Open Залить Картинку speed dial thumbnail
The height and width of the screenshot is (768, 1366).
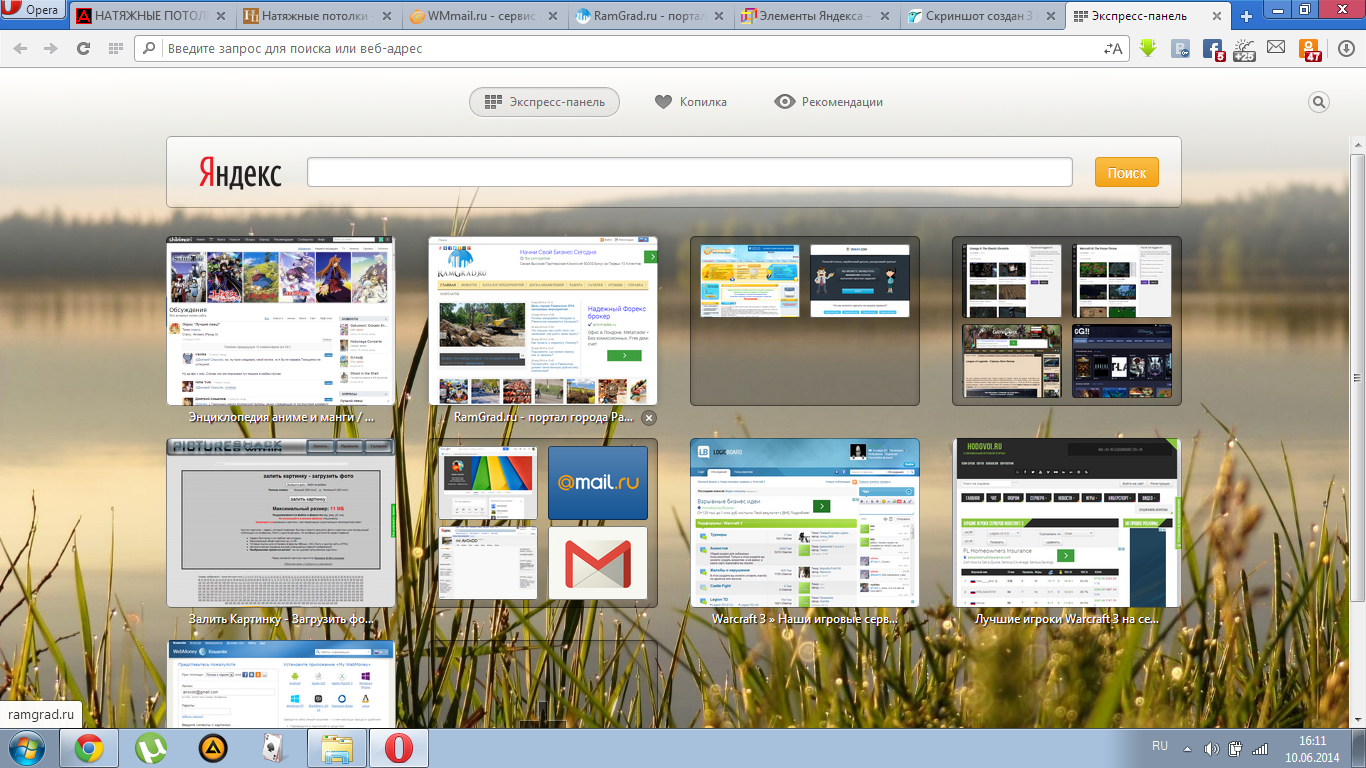pyautogui.click(x=281, y=523)
